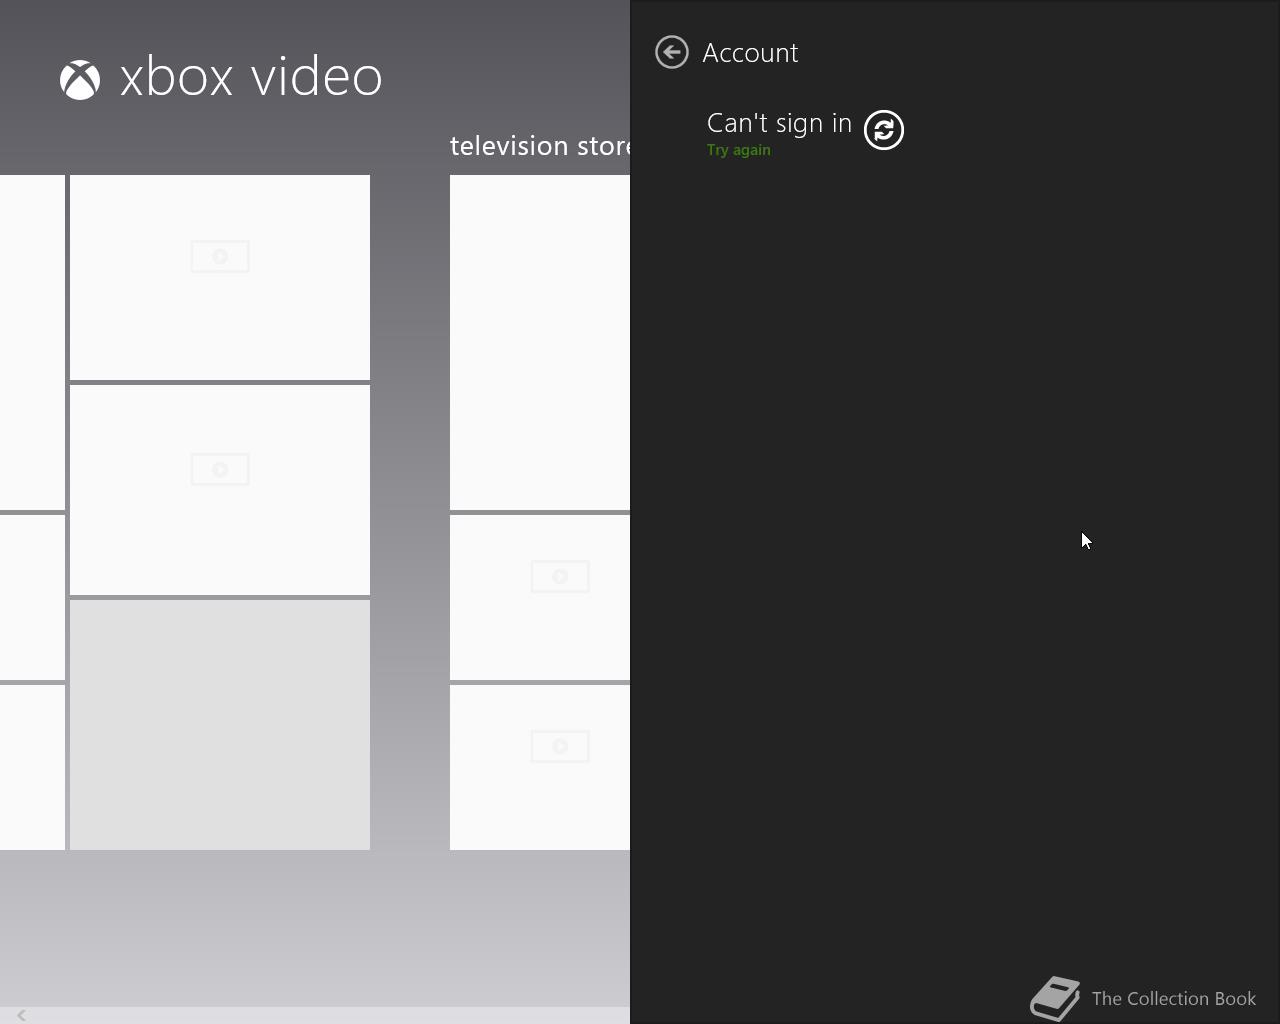The height and width of the screenshot is (1024, 1280).
Task: Click the Account panel title
Action: click(x=750, y=53)
